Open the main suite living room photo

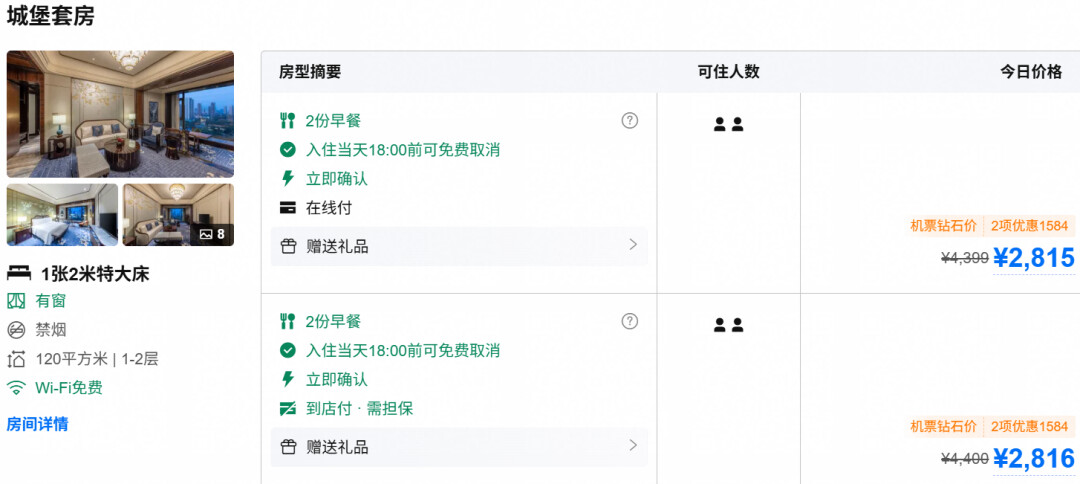tap(121, 114)
